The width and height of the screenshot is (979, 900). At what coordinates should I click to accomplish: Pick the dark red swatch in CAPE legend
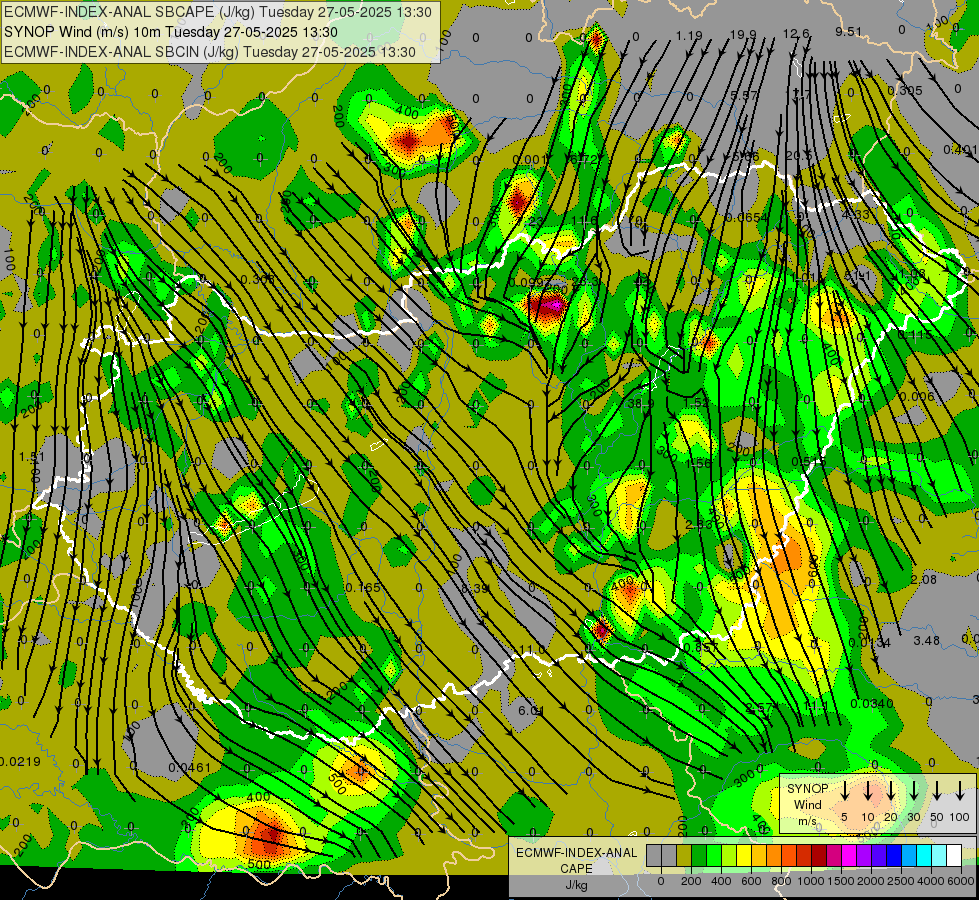click(x=819, y=855)
